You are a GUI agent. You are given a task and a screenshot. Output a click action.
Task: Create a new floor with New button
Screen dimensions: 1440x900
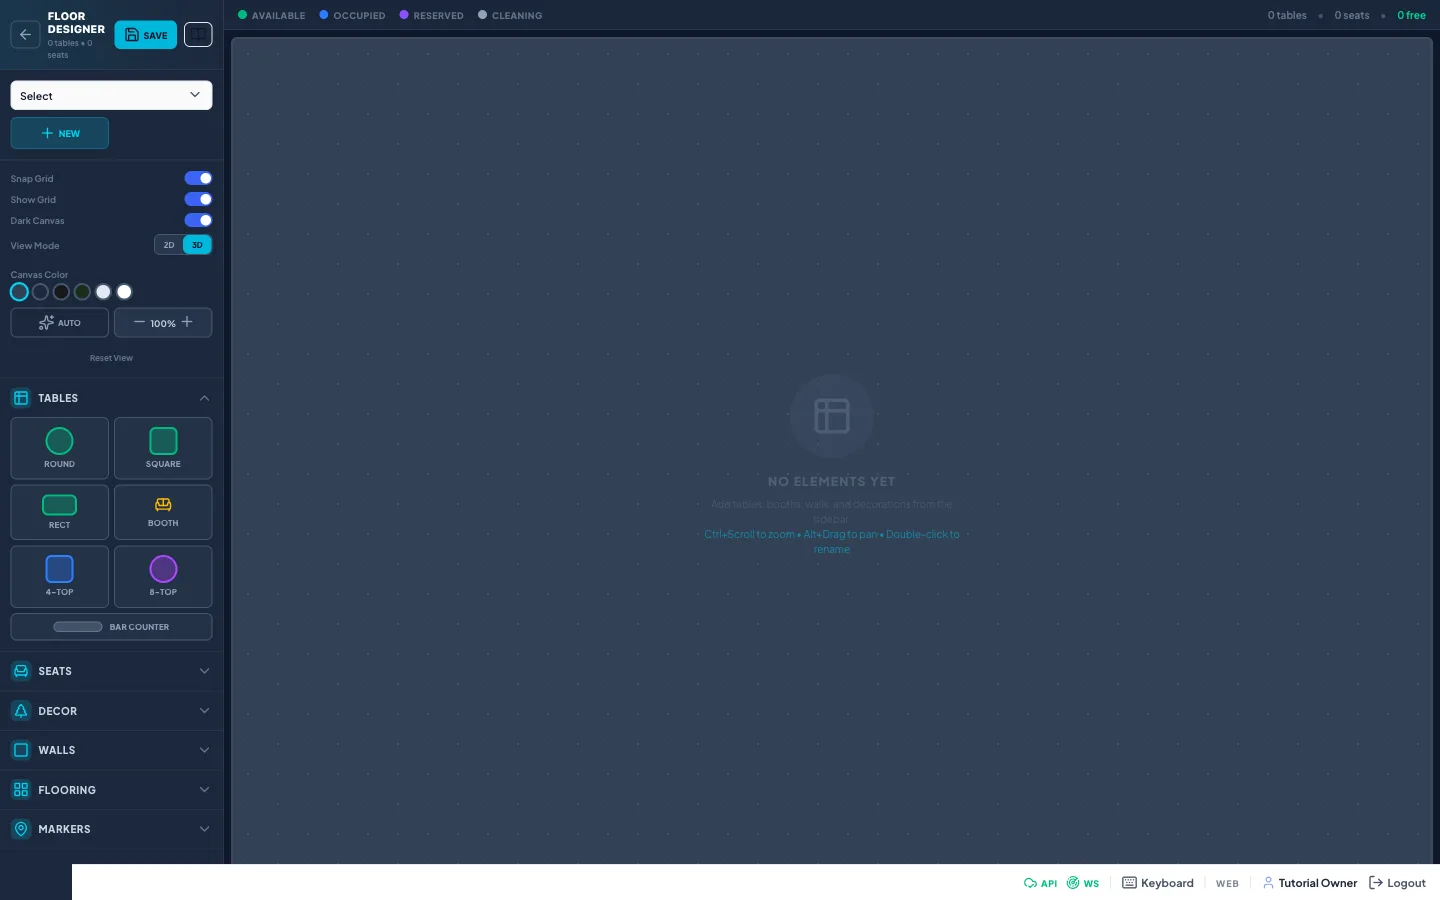59,133
